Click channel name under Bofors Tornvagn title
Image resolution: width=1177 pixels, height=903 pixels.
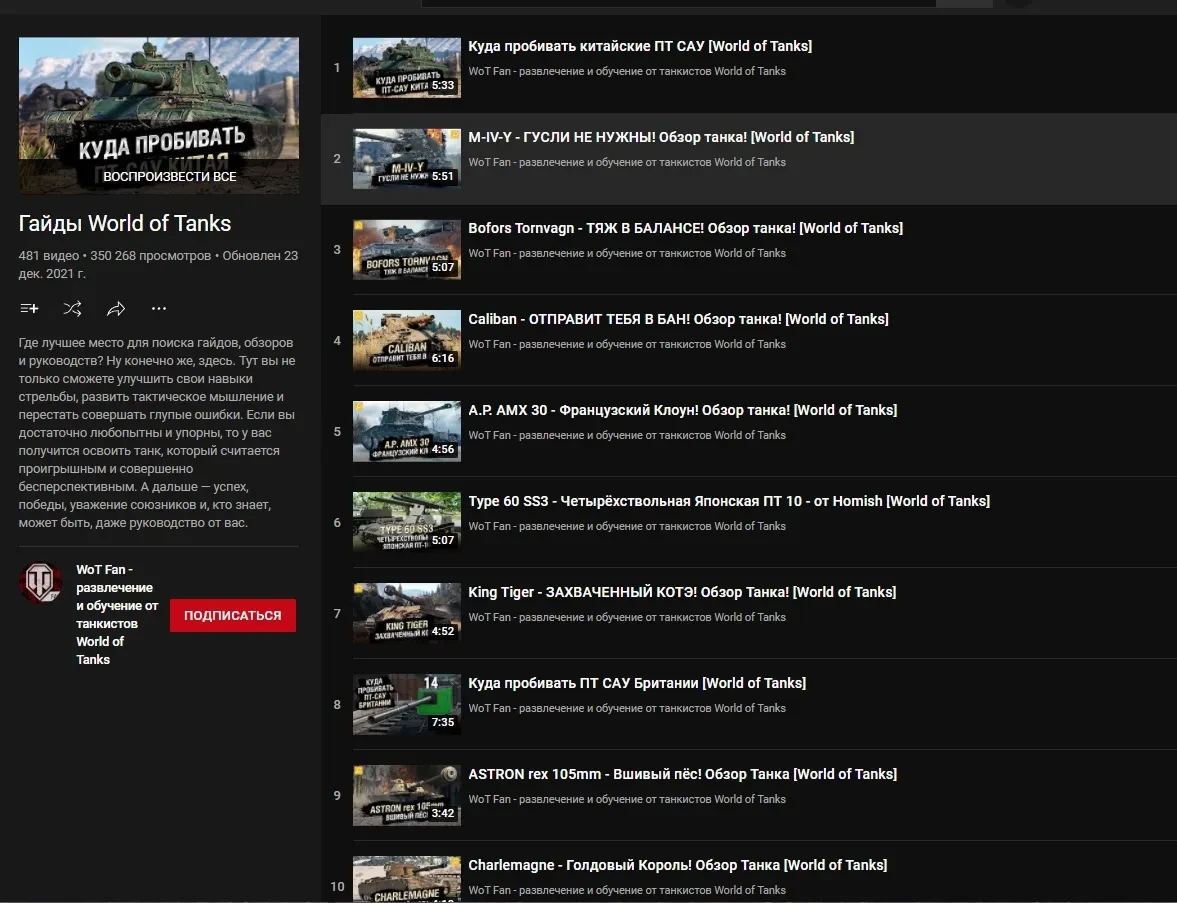coord(626,253)
